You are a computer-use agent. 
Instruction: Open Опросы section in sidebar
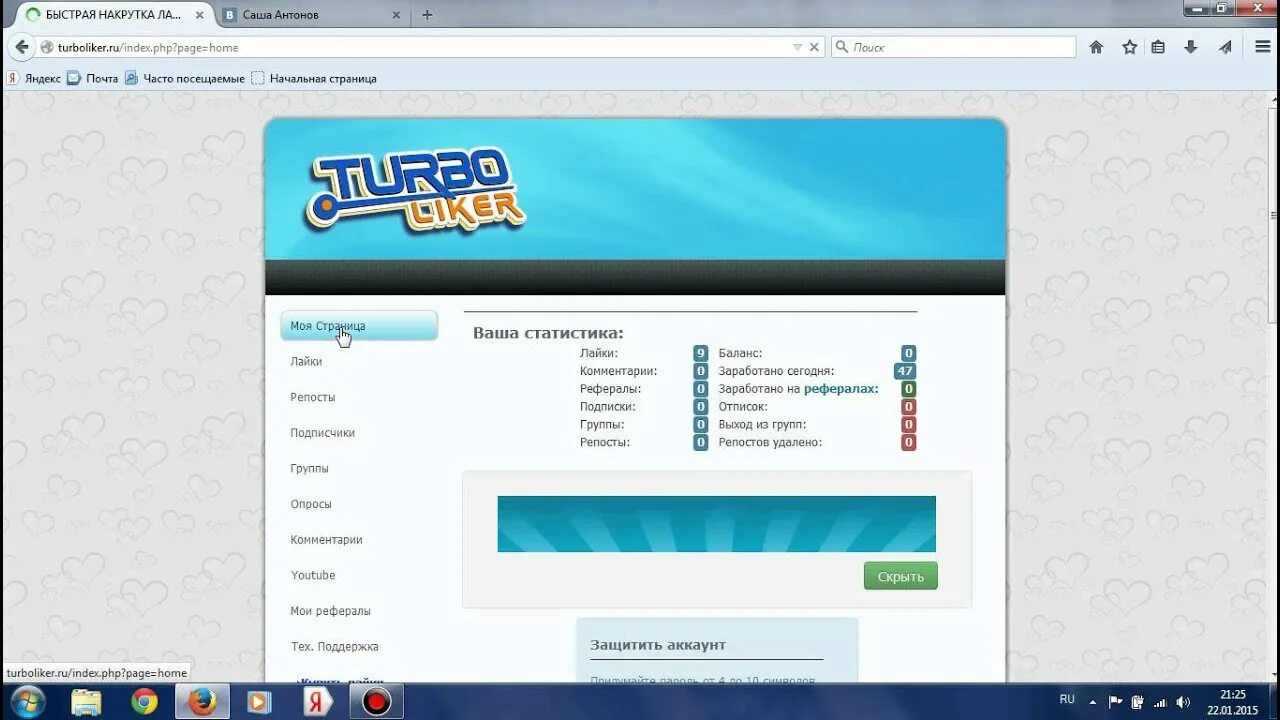coord(311,504)
